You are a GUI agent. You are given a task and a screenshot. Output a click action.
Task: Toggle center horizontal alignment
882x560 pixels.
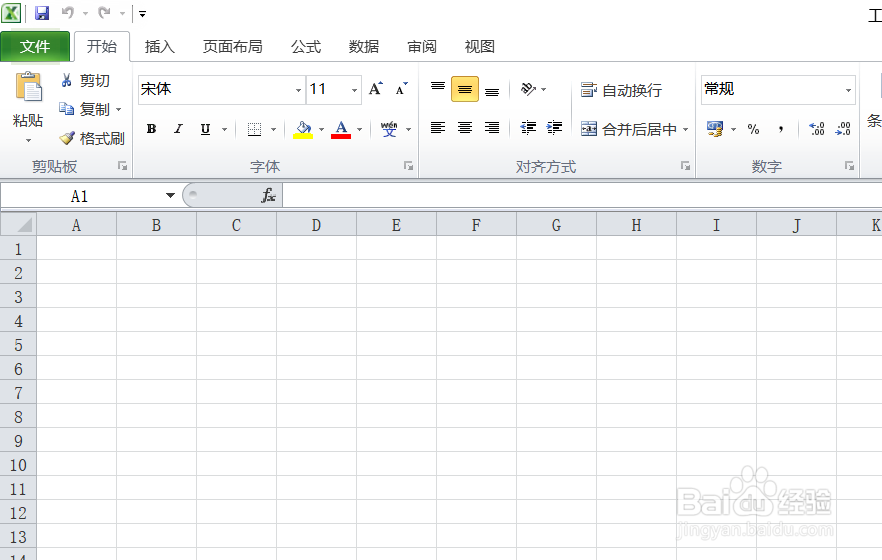pyautogui.click(x=465, y=128)
